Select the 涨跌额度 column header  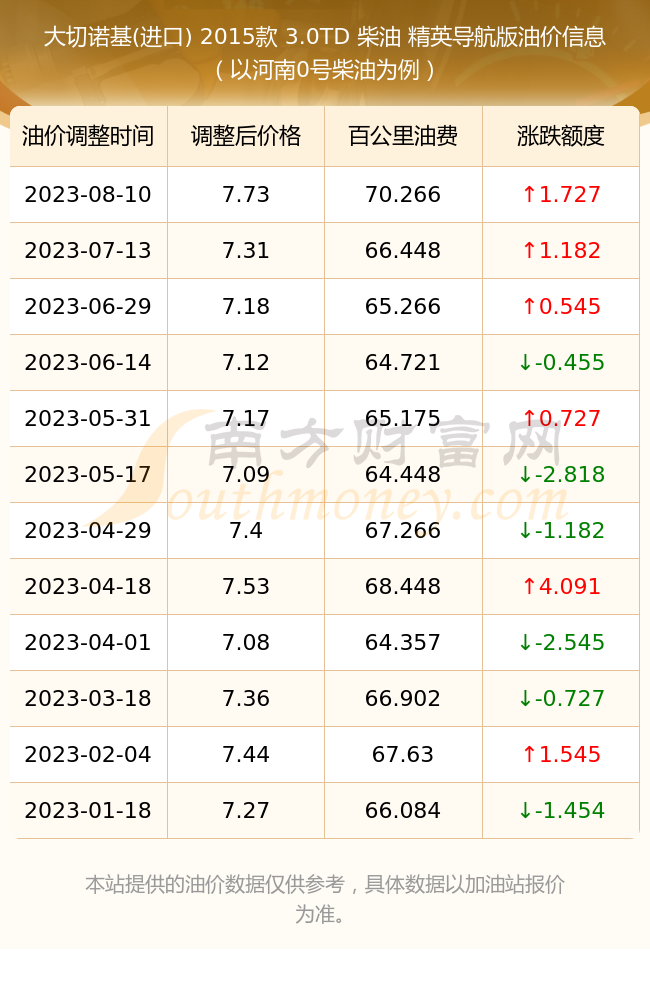tap(561, 136)
